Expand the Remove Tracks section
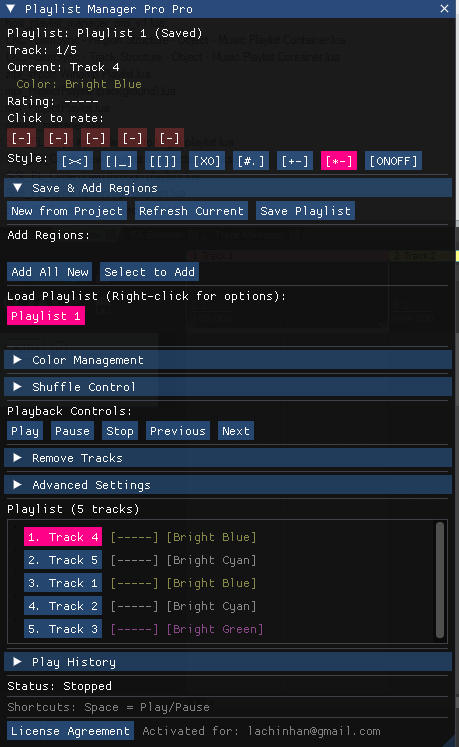 click(228, 458)
